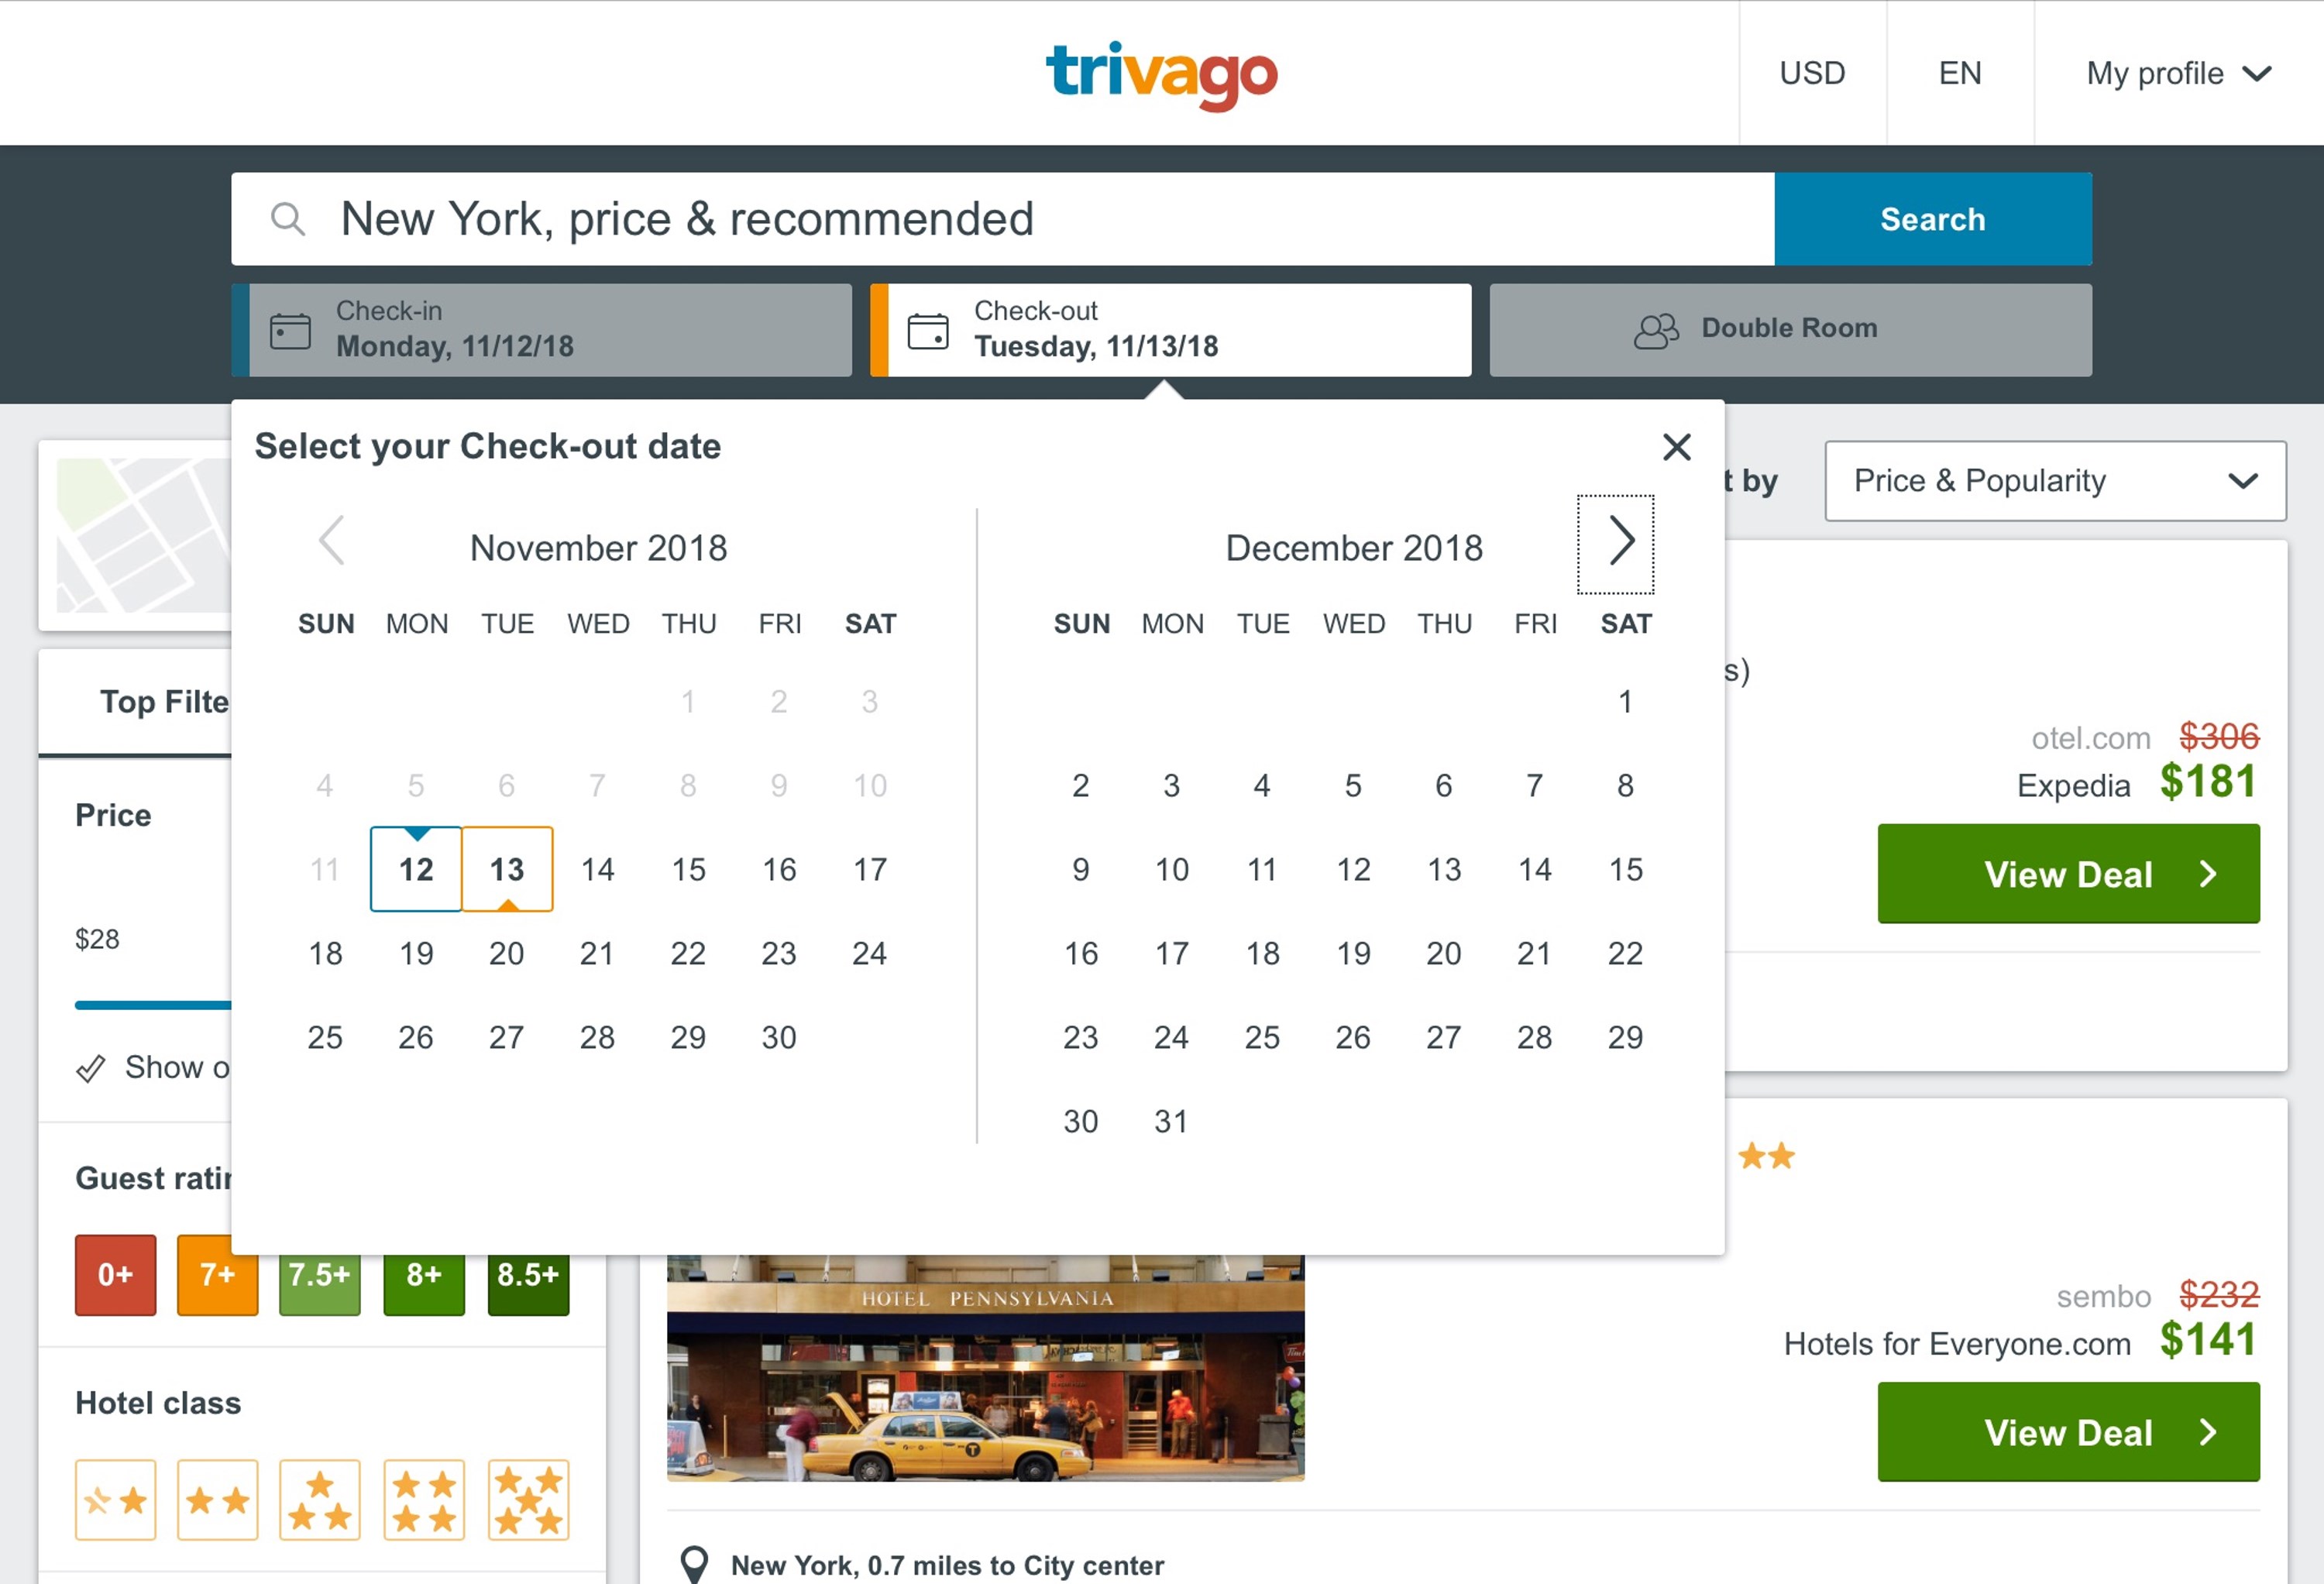The width and height of the screenshot is (2324, 1584).
Task: Open the USD currency selector
Action: coord(1811,73)
